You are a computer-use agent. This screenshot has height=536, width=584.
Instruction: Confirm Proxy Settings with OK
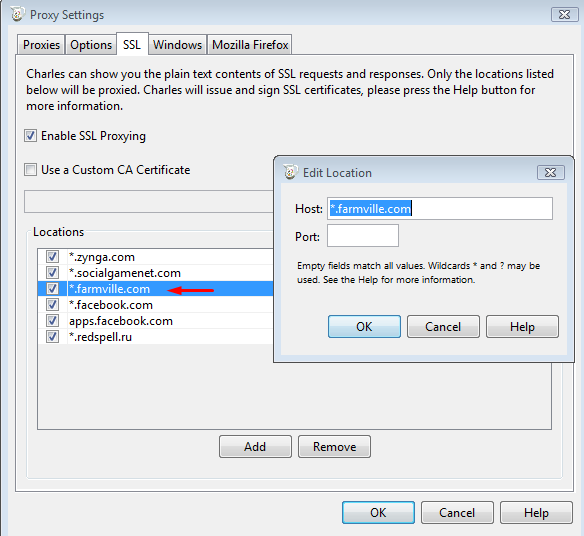[378, 513]
